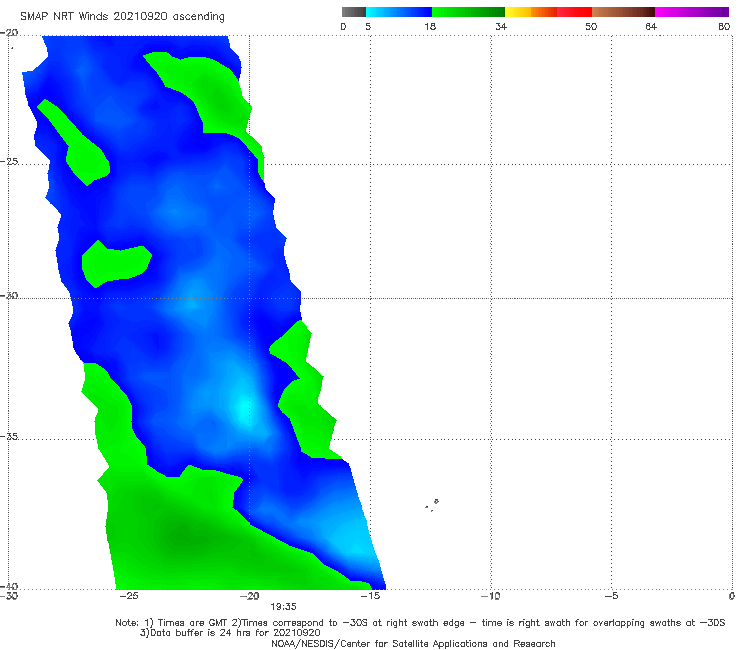Viewport: 740px width, 650px height.
Task: Click the '5' label under the color bar
Action: pos(368,27)
